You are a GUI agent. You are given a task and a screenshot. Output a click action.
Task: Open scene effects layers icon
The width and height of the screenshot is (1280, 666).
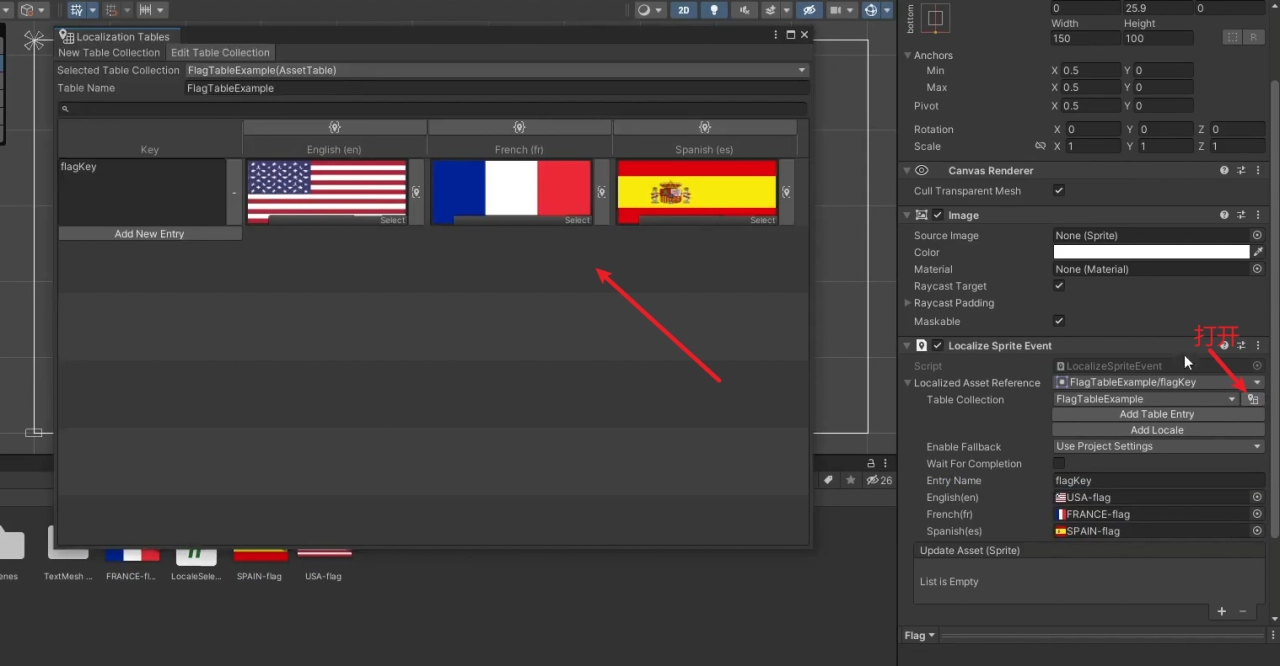click(x=771, y=10)
